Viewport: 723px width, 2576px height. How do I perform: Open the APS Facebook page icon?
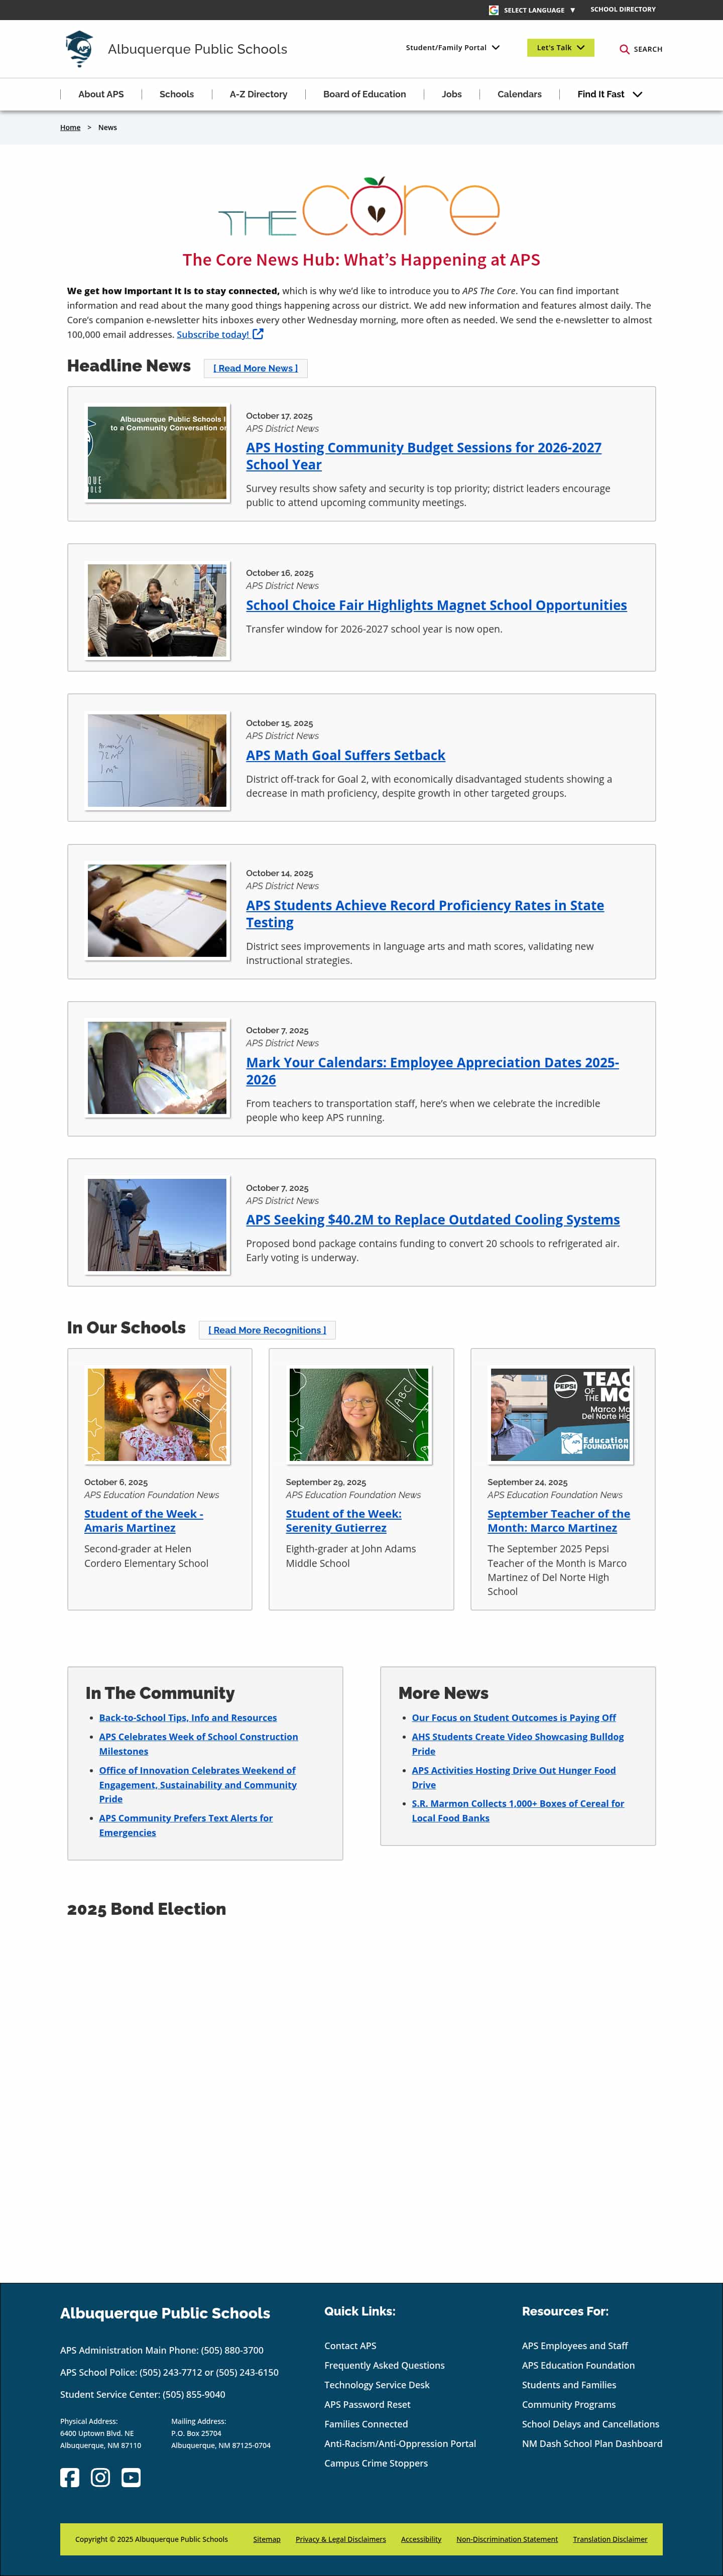[x=70, y=2477]
